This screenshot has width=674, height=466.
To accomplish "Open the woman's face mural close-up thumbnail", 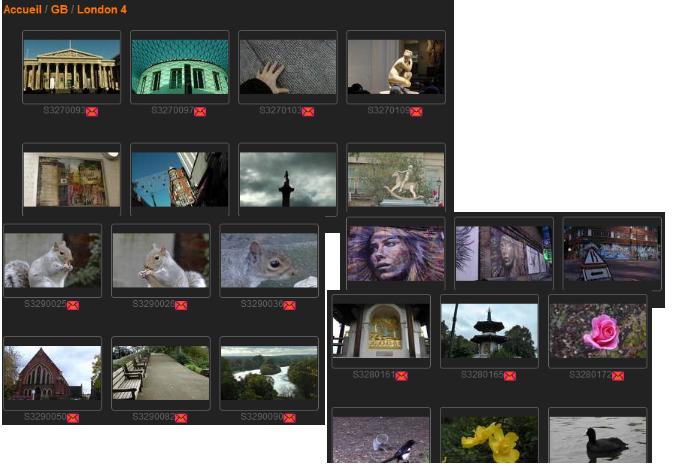I will (x=396, y=254).
